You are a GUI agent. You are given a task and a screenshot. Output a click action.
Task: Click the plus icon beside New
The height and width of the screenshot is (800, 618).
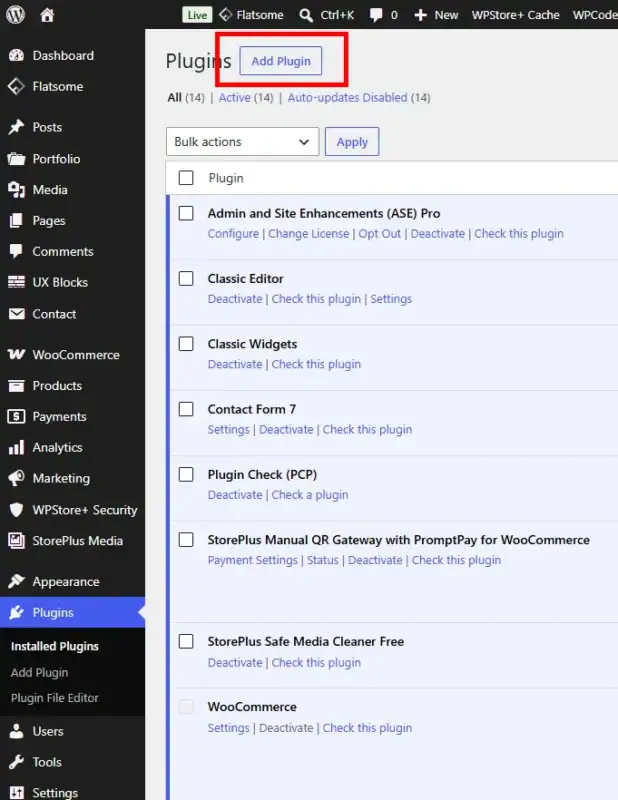pyautogui.click(x=420, y=15)
